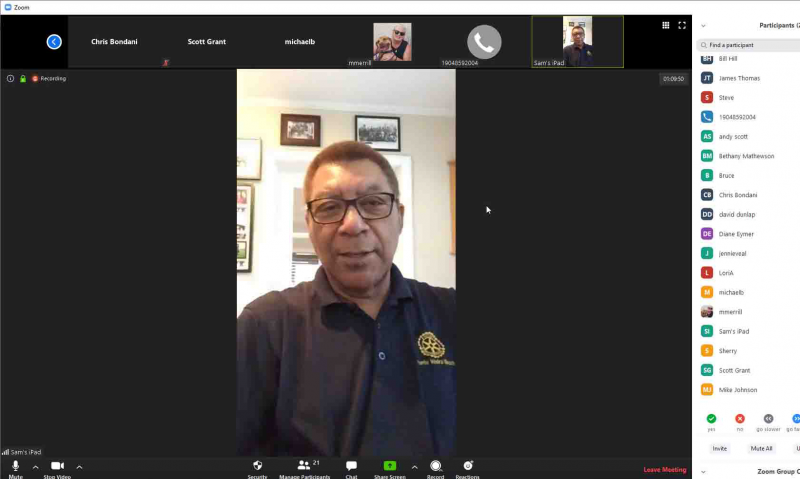Image resolution: width=800 pixels, height=479 pixels.
Task: Select Chris Bondani tile in top strip
Action: point(114,42)
